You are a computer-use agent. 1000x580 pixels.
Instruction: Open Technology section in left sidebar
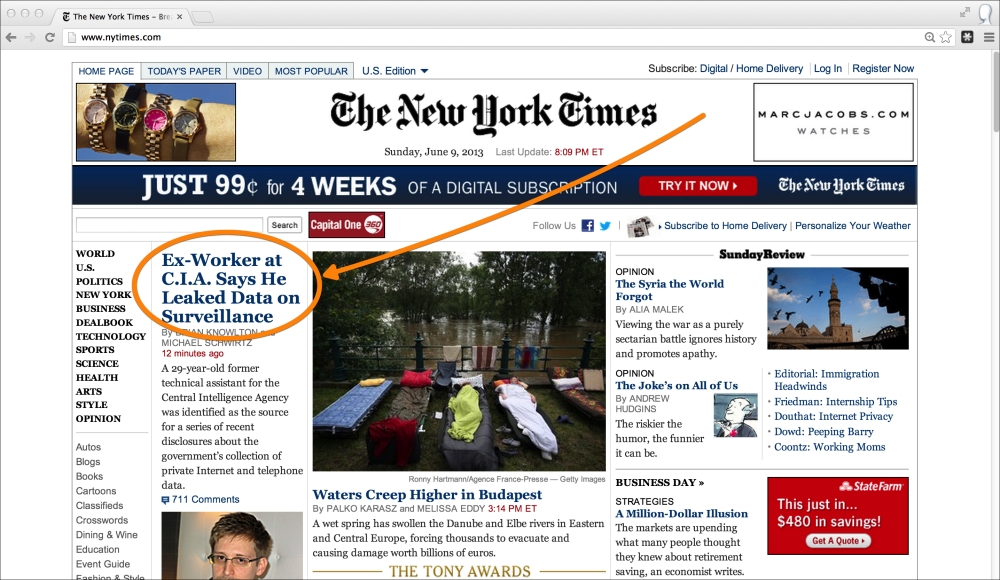[x=111, y=336]
